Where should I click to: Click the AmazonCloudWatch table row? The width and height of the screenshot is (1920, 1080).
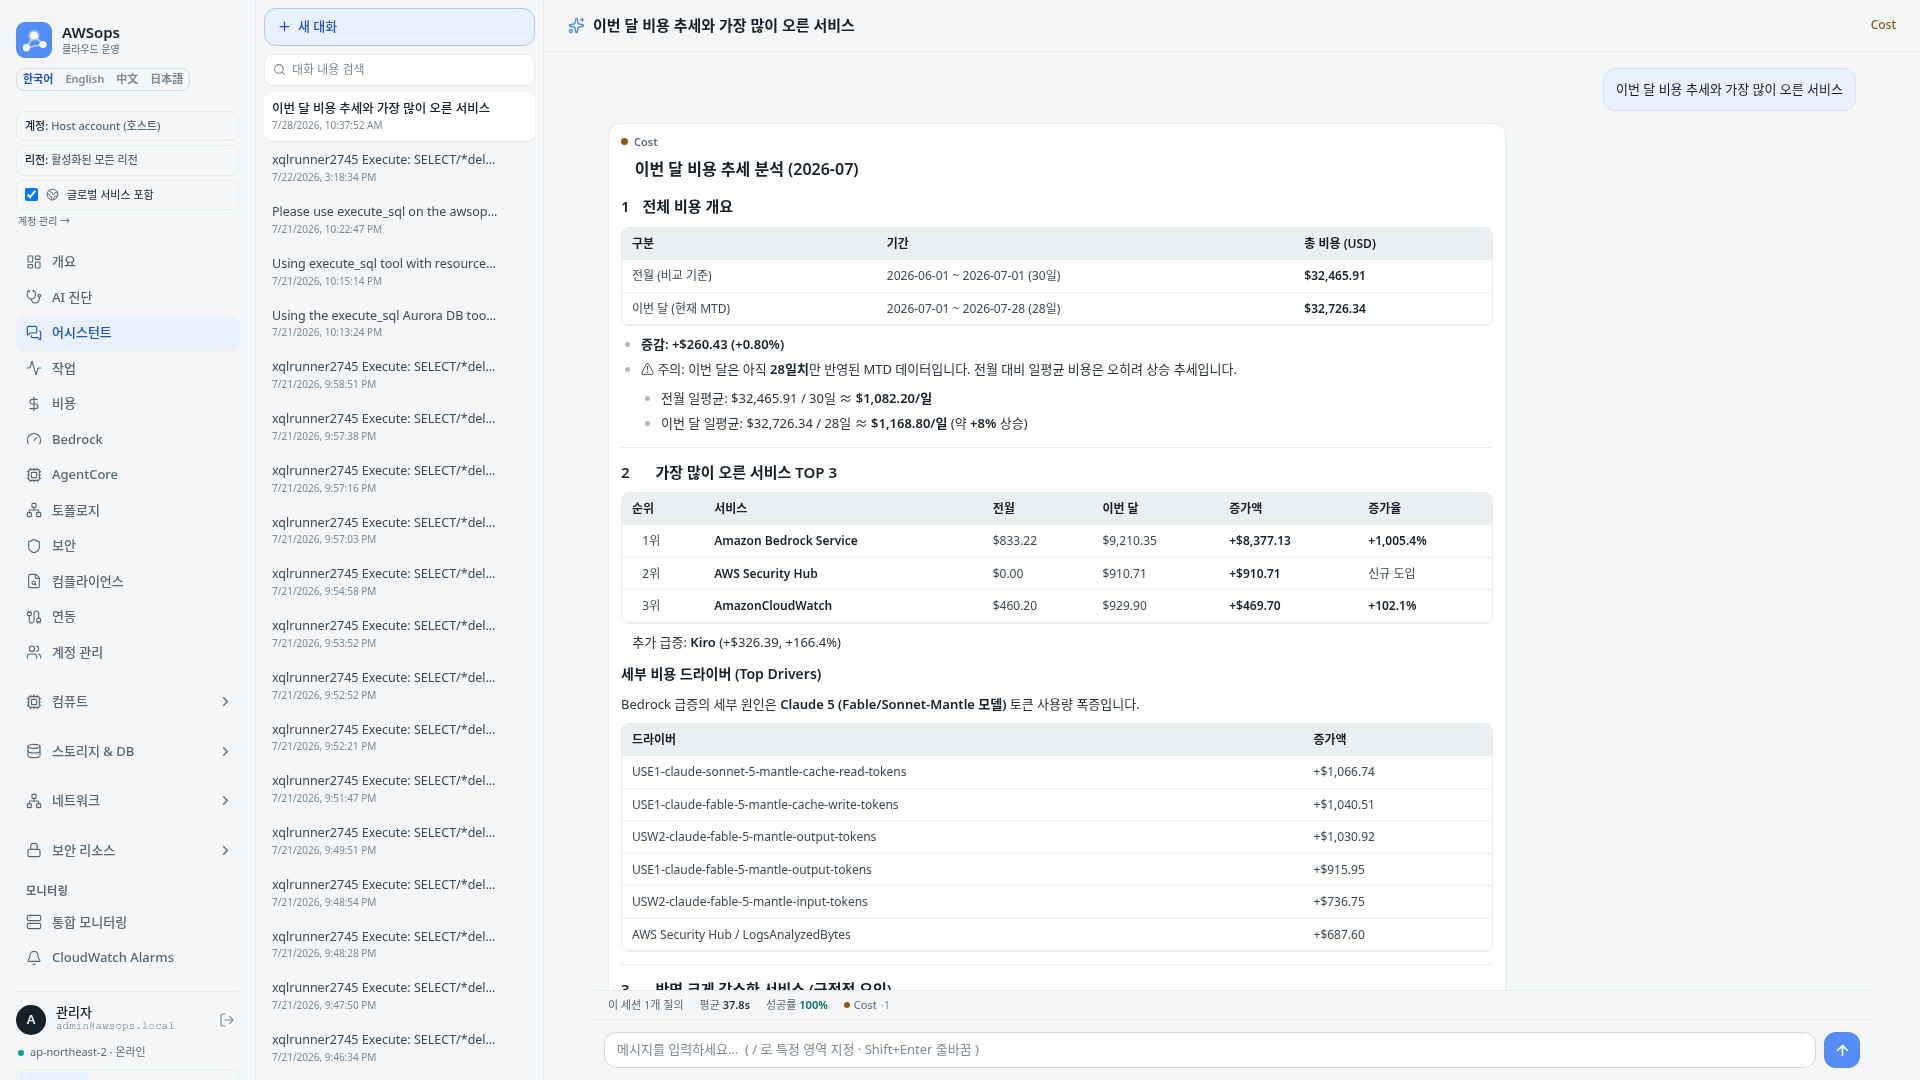point(1056,606)
